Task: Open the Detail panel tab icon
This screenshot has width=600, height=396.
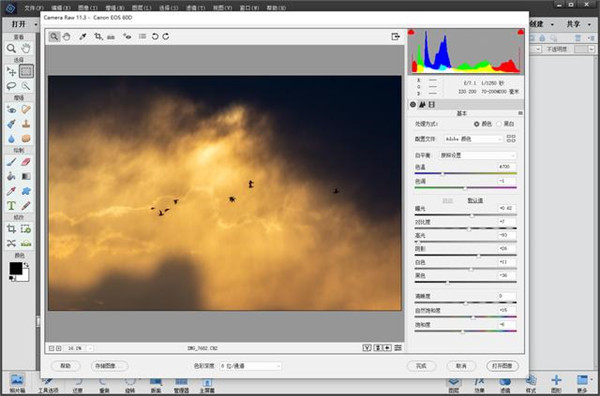Action: point(422,104)
